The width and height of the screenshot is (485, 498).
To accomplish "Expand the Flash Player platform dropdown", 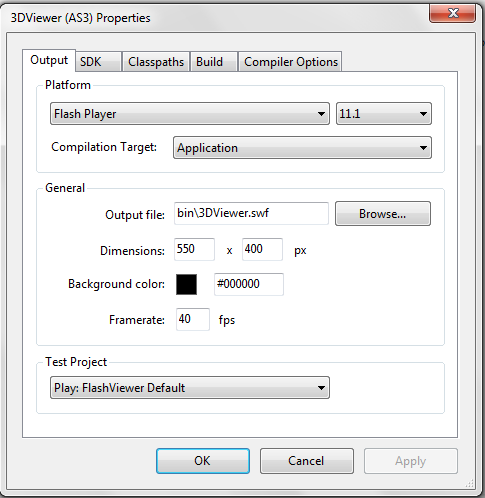I will point(190,114).
